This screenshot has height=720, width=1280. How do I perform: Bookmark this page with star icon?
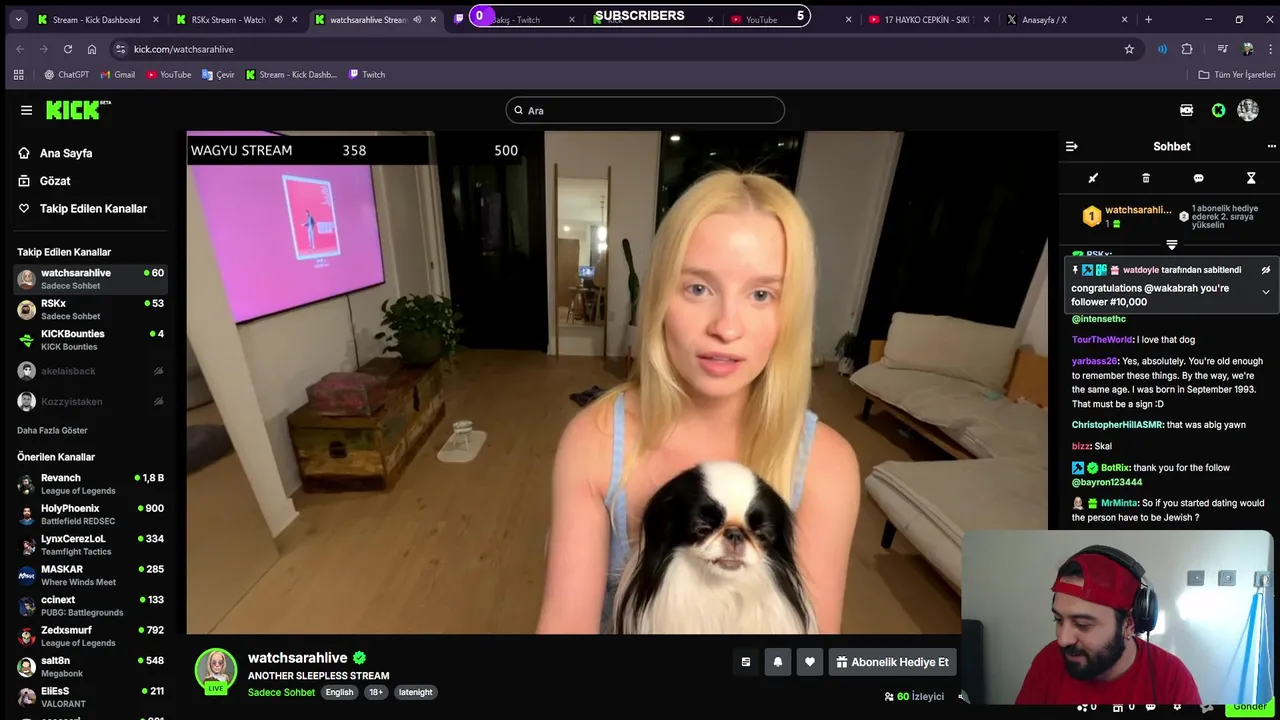click(x=1129, y=49)
